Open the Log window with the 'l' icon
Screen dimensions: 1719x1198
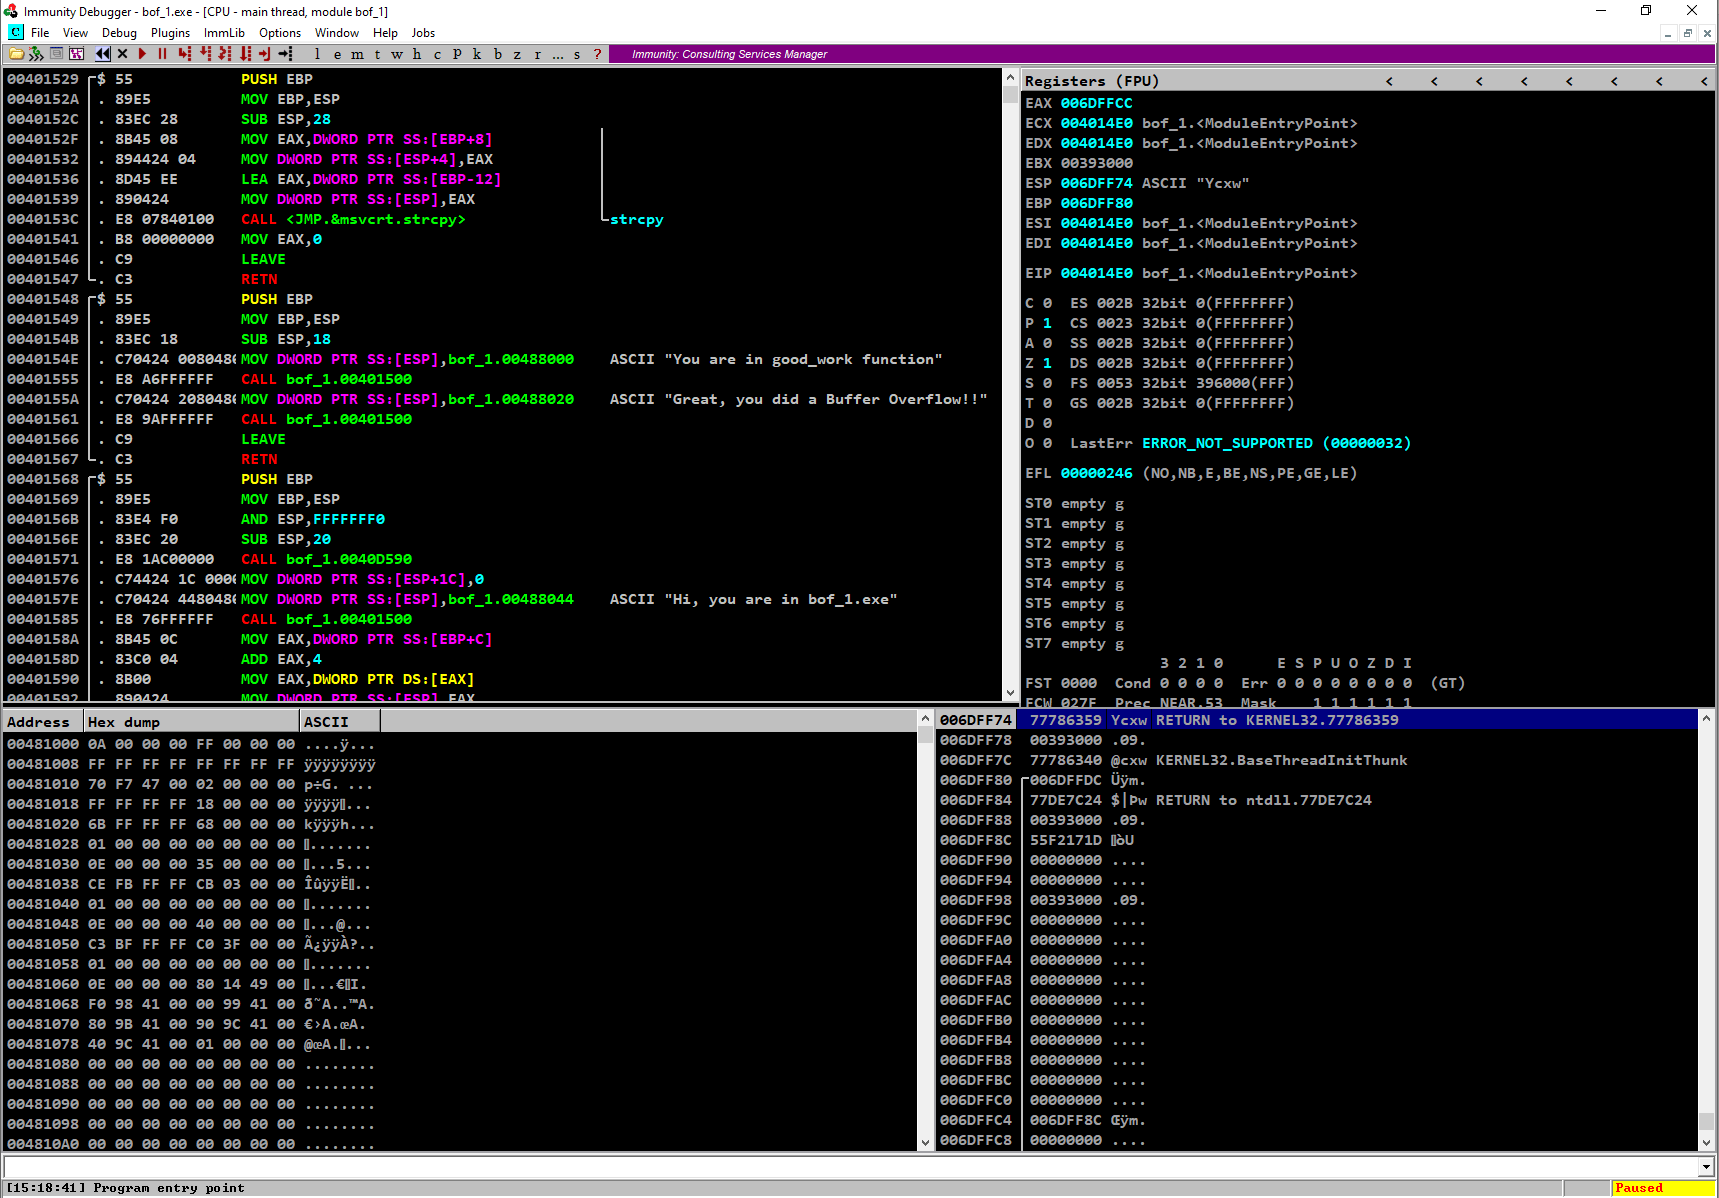[x=316, y=54]
